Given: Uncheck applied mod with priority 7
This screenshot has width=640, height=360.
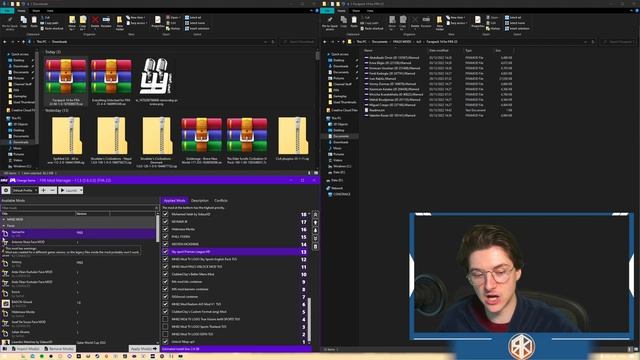Looking at the screenshot, I should [165, 296].
